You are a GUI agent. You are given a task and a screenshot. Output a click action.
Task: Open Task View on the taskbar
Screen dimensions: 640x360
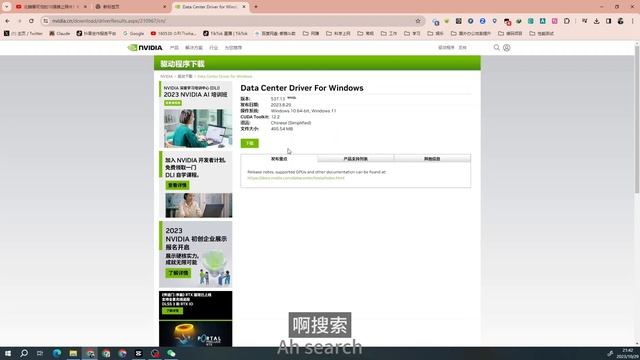(x=40, y=353)
